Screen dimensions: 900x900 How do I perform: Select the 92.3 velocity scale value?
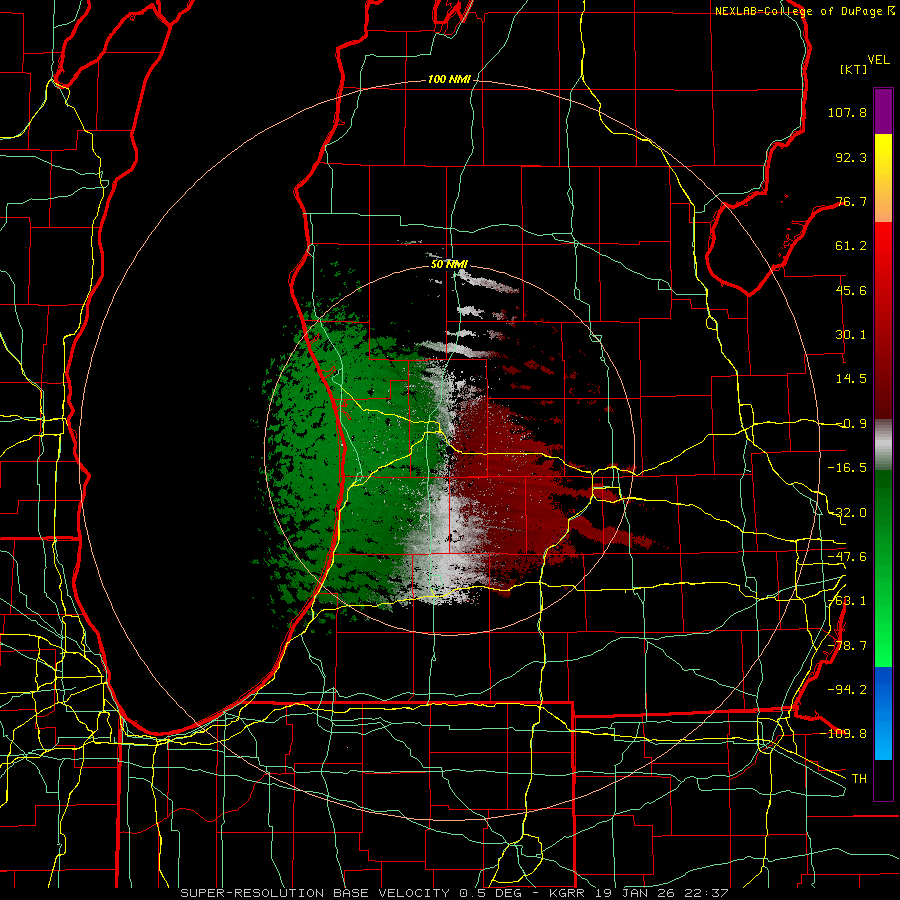851,157
